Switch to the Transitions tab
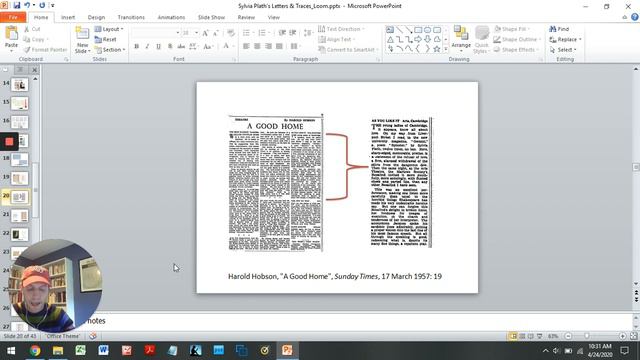Screen dimensions: 640x360 point(131,17)
